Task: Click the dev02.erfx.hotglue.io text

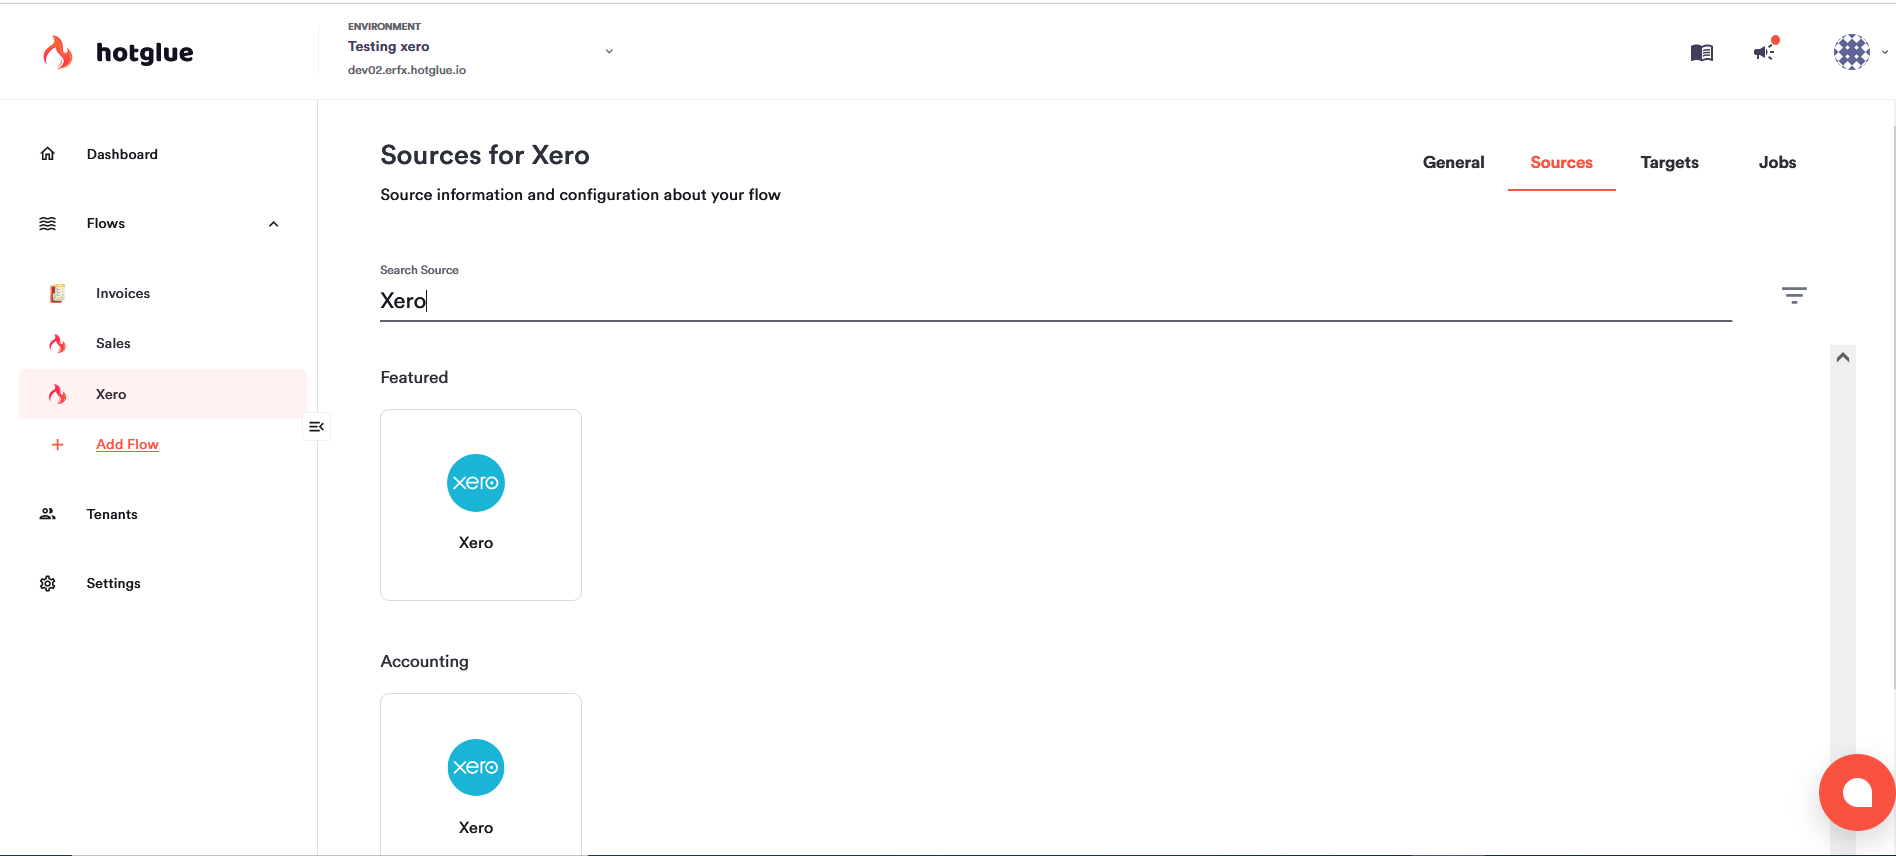Action: coord(407,70)
